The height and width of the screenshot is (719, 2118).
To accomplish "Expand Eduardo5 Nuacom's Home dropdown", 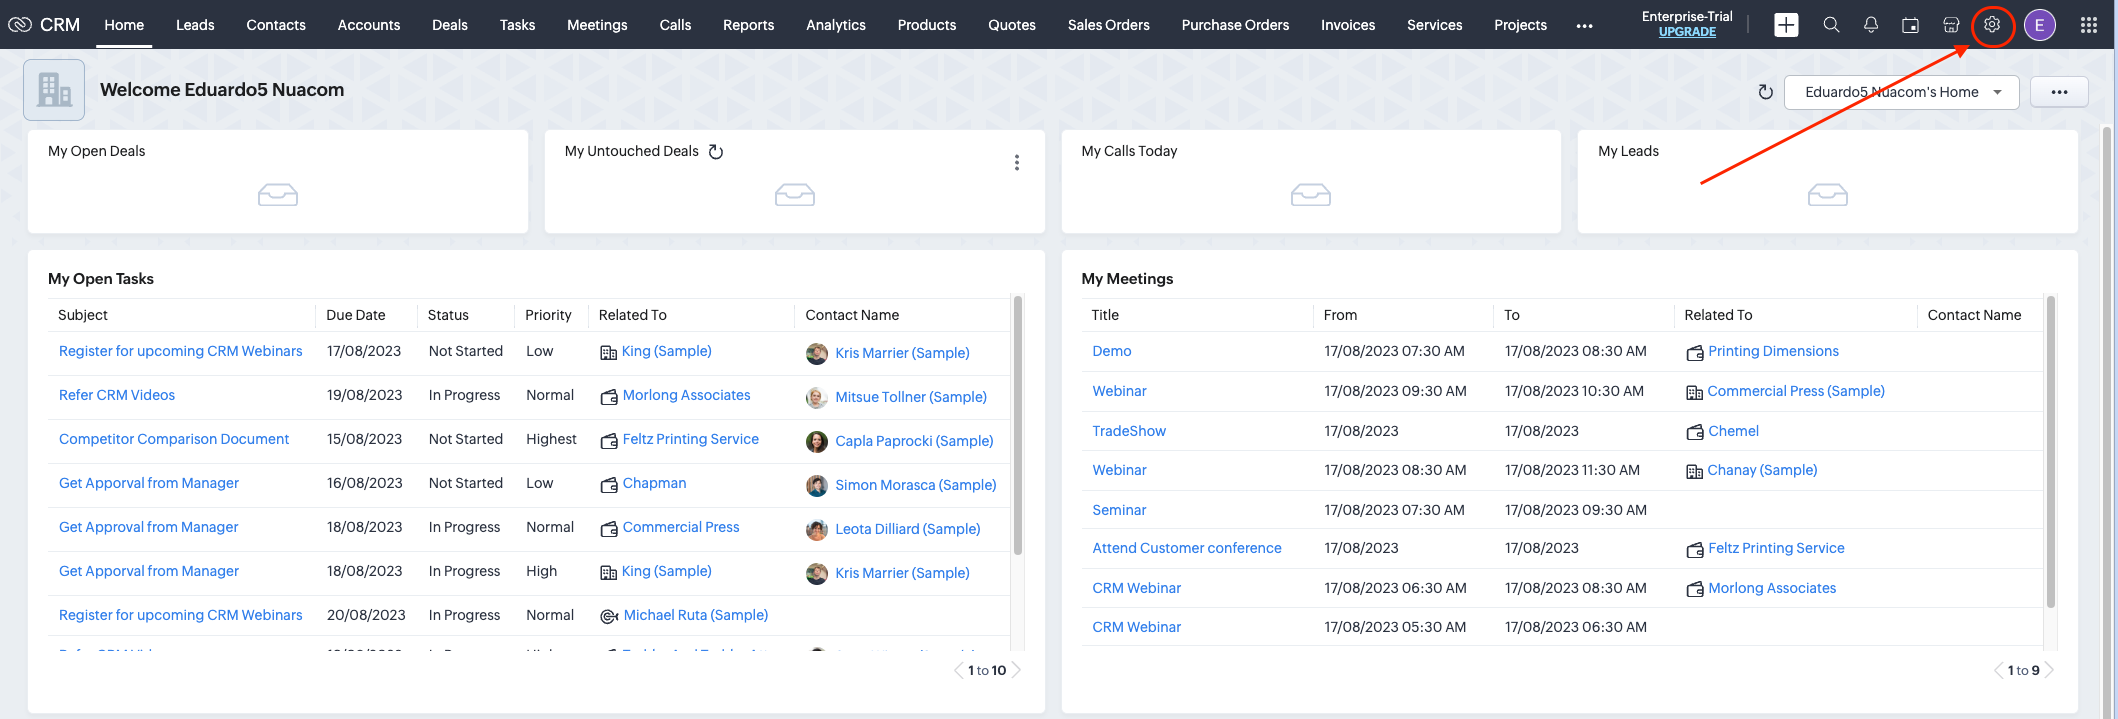I will click(1902, 92).
